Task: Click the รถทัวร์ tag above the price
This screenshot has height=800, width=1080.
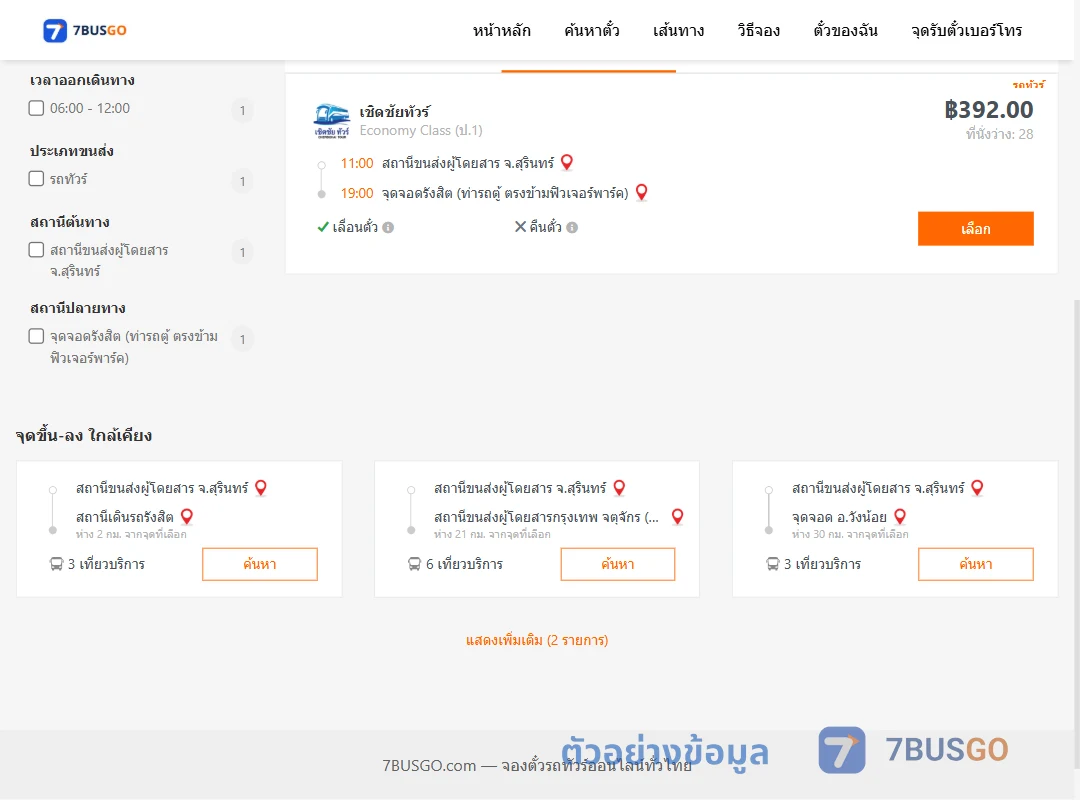Action: pyautogui.click(x=1028, y=85)
